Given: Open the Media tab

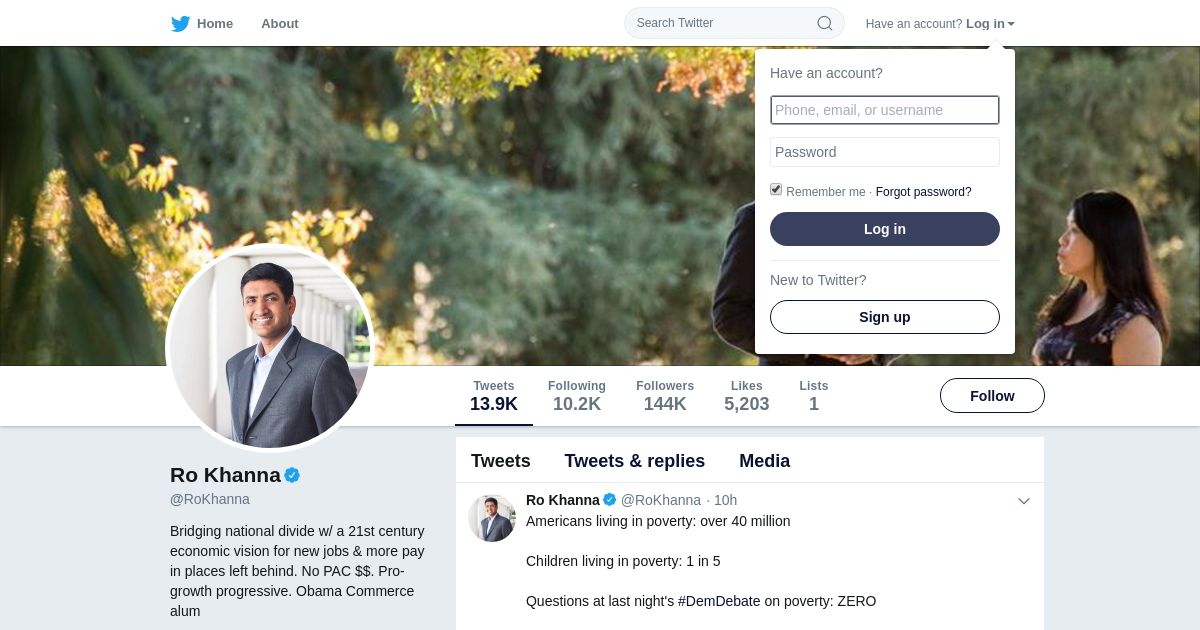Looking at the screenshot, I should (764, 461).
